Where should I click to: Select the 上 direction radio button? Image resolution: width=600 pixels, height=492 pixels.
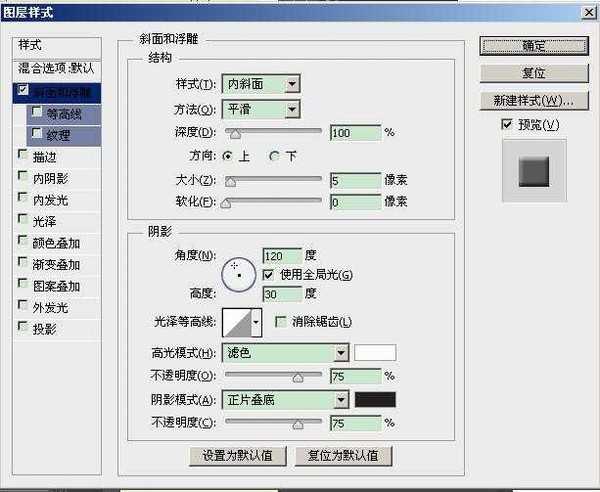[x=228, y=156]
